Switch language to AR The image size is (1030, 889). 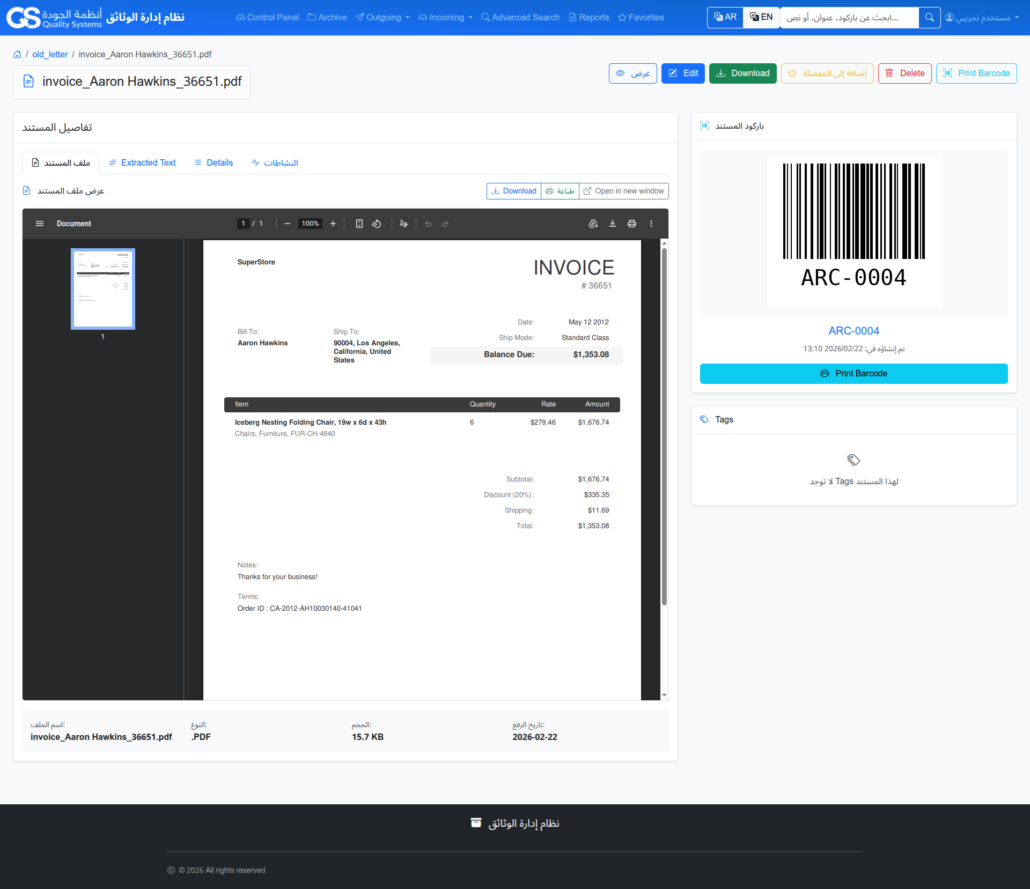click(724, 17)
